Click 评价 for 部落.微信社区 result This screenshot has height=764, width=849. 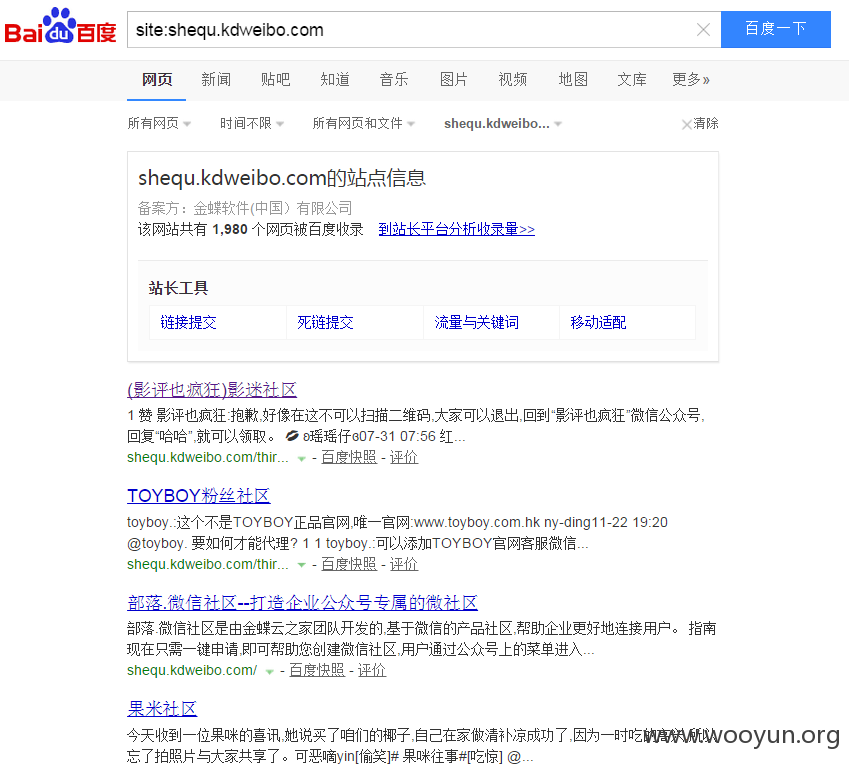[372, 670]
